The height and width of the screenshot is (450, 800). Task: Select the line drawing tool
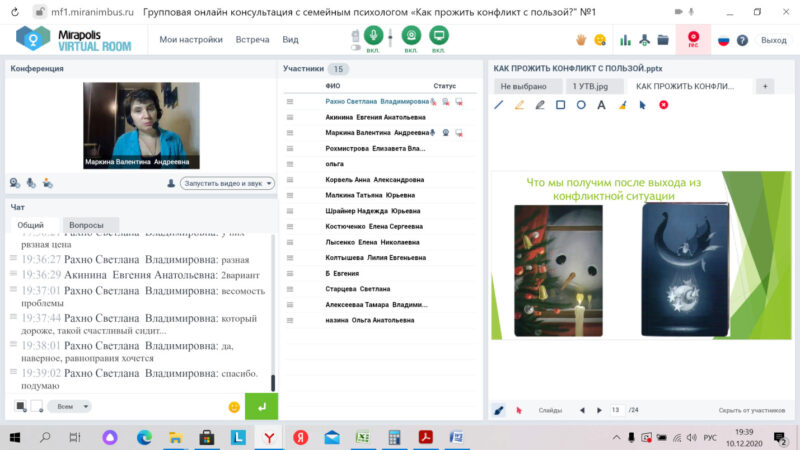498,105
